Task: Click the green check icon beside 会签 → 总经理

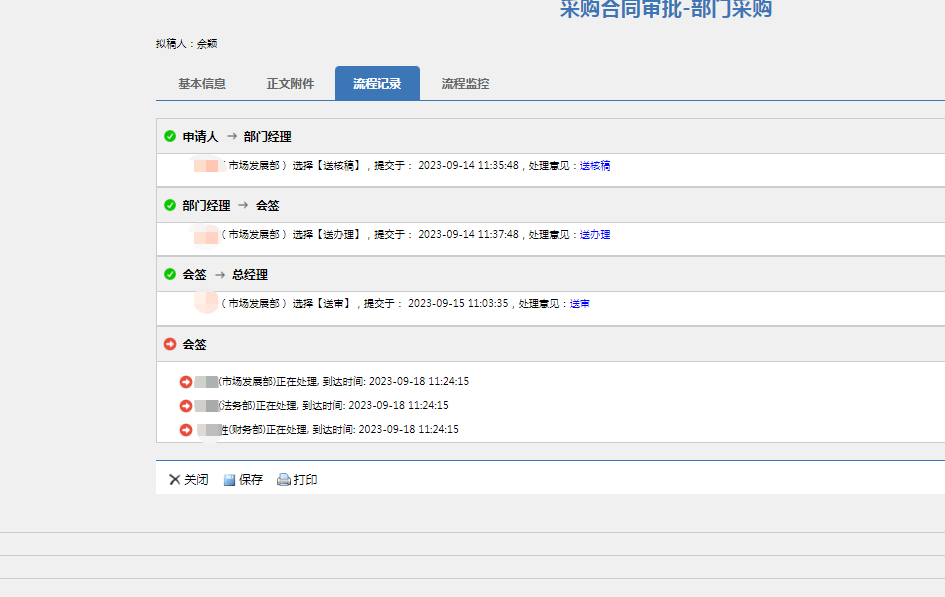Action: 170,275
